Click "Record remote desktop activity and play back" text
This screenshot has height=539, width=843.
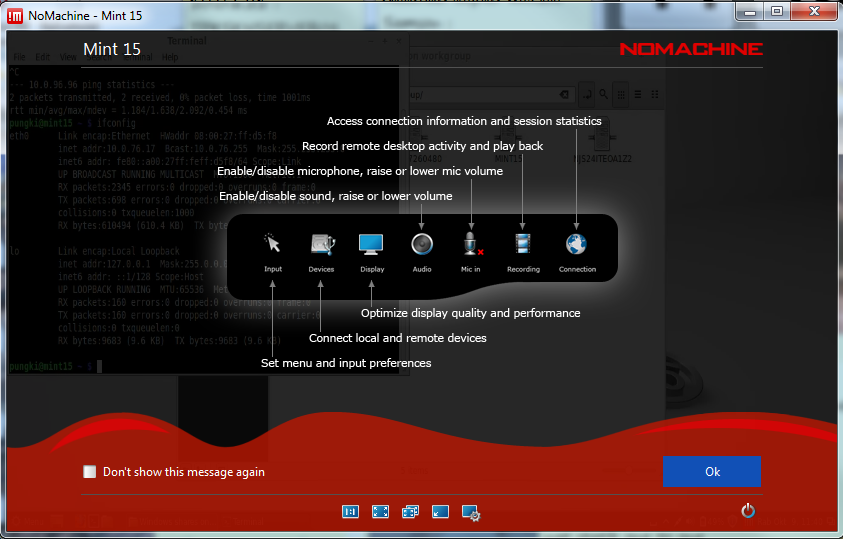coord(423,146)
